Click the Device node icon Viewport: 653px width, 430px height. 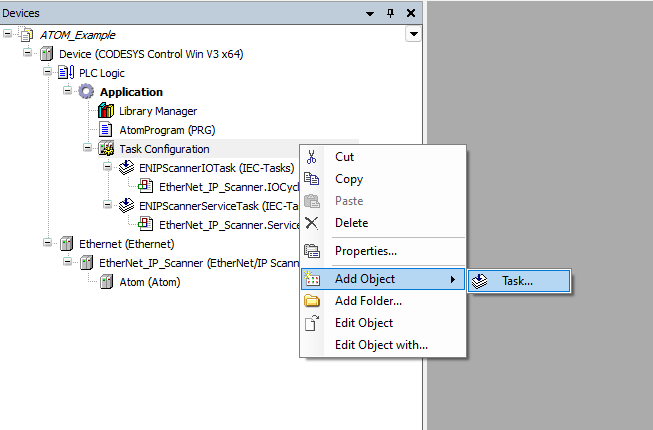47,54
